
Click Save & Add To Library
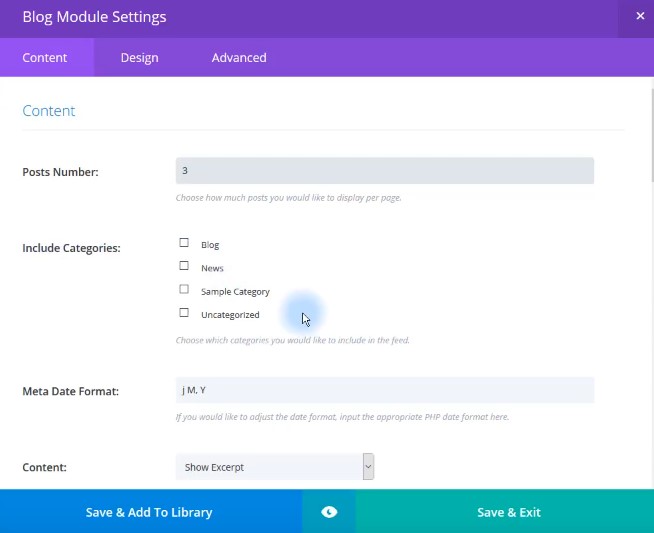pyautogui.click(x=149, y=512)
